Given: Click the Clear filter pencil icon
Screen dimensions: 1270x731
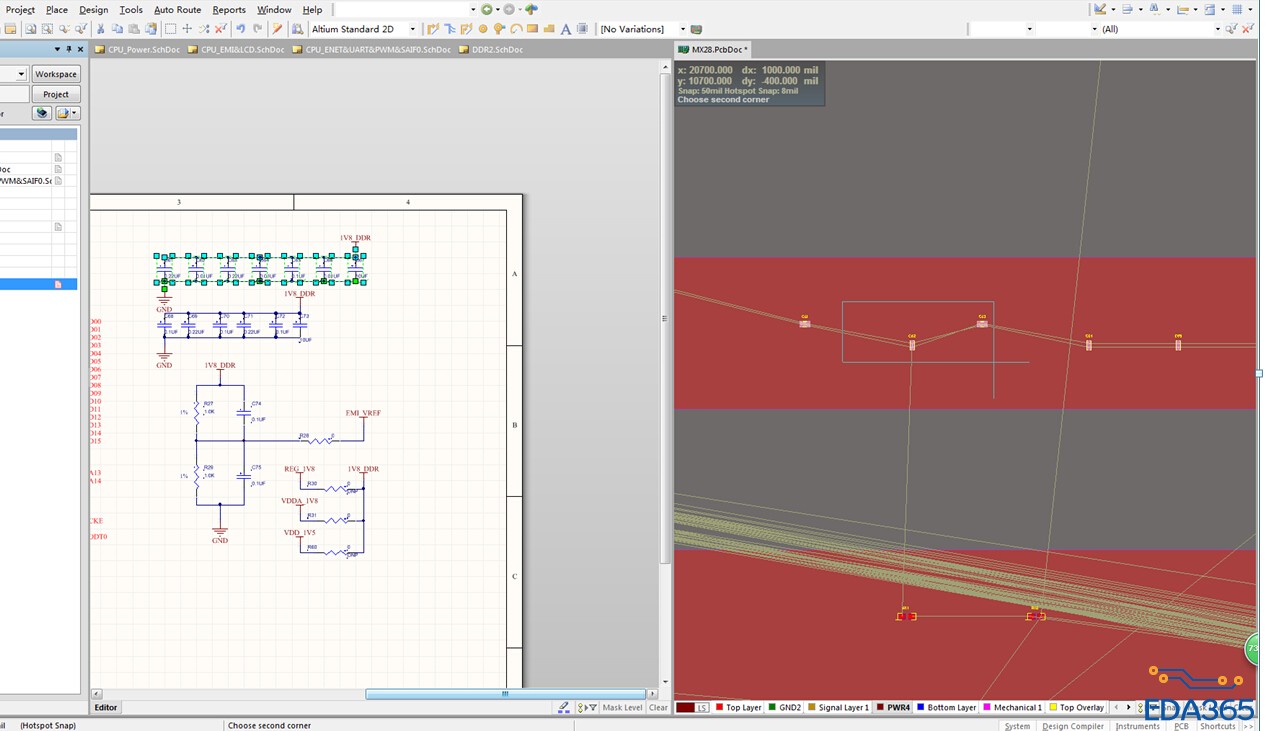Looking at the screenshot, I should click(564, 707).
